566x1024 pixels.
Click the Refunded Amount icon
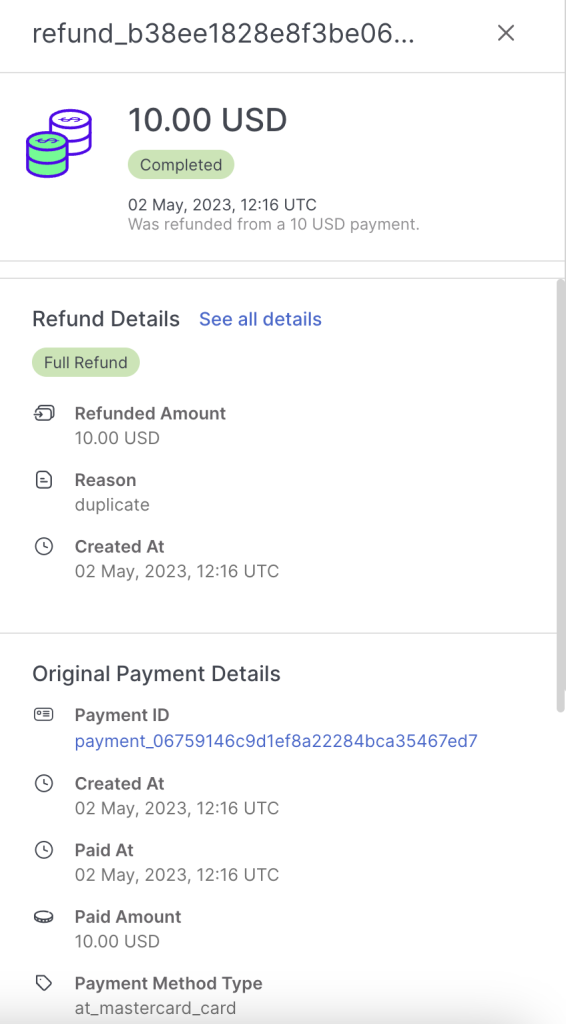44,413
